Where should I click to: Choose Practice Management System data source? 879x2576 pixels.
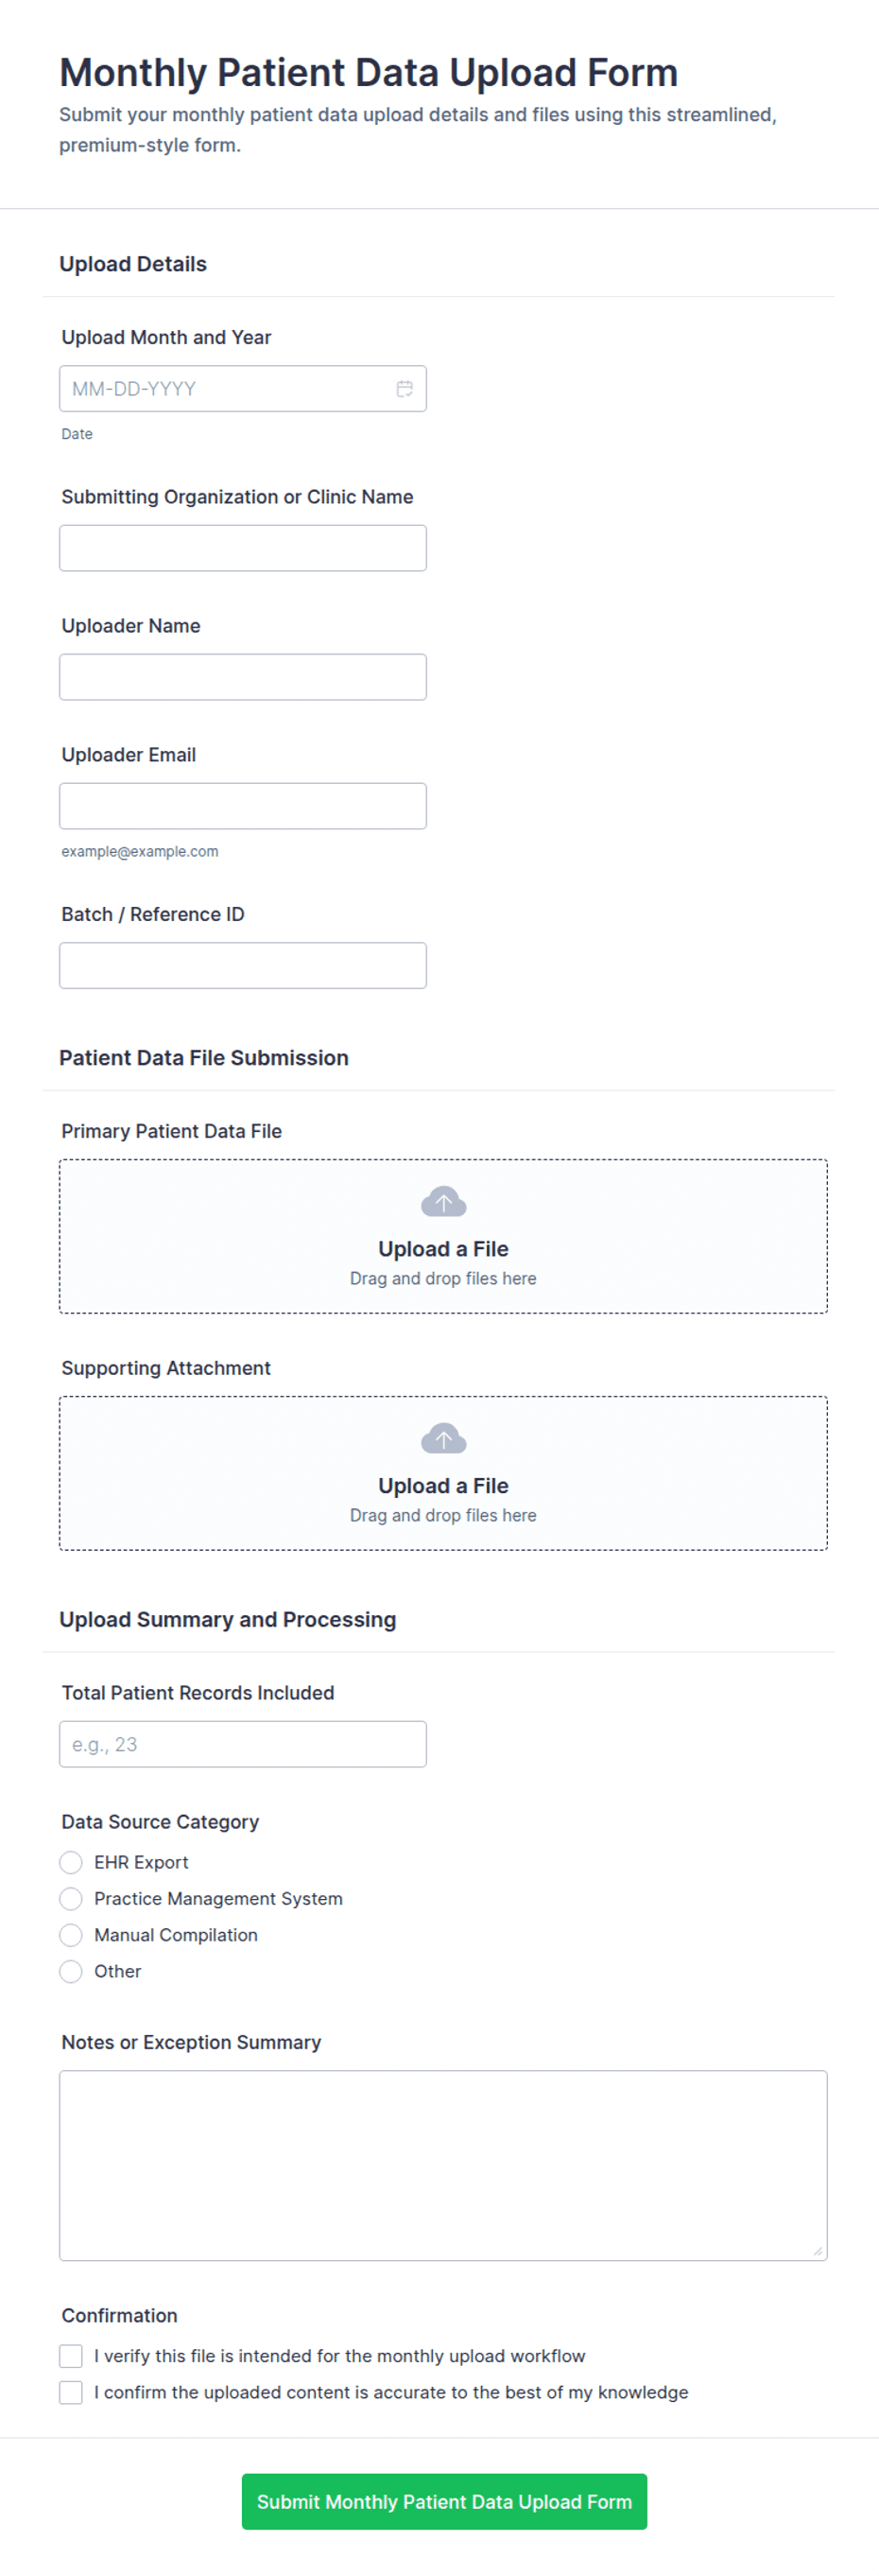point(71,1898)
